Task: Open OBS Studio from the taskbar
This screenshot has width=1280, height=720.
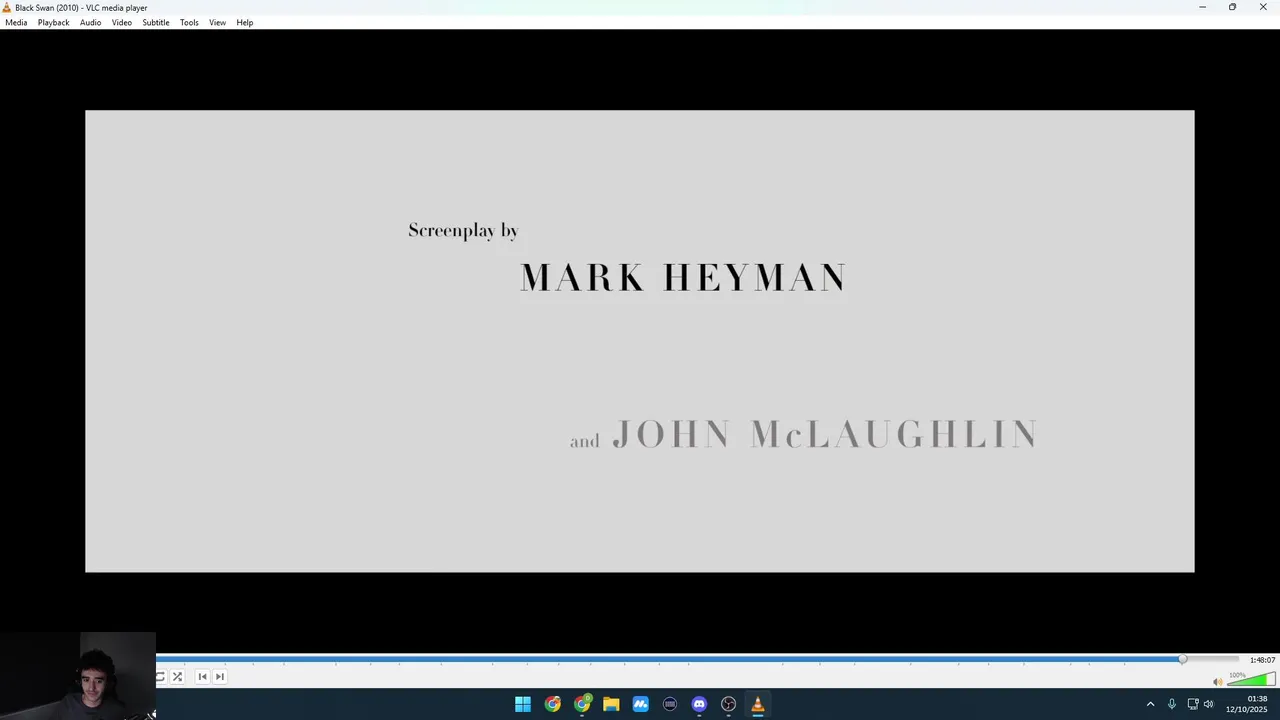Action: [729, 704]
